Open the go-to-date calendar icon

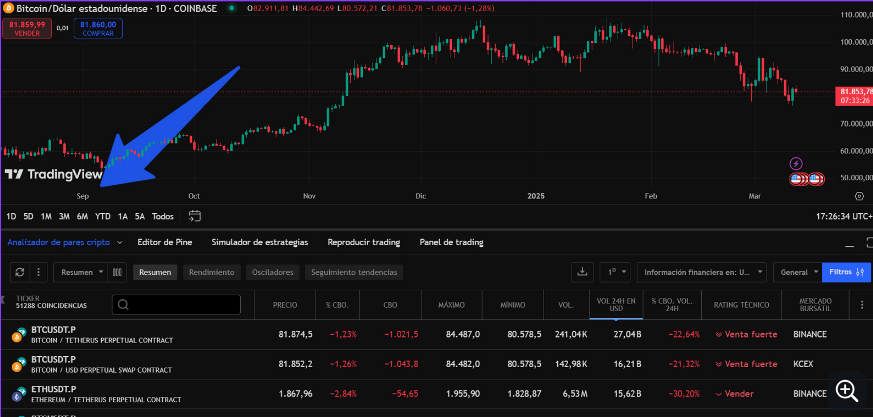point(194,216)
